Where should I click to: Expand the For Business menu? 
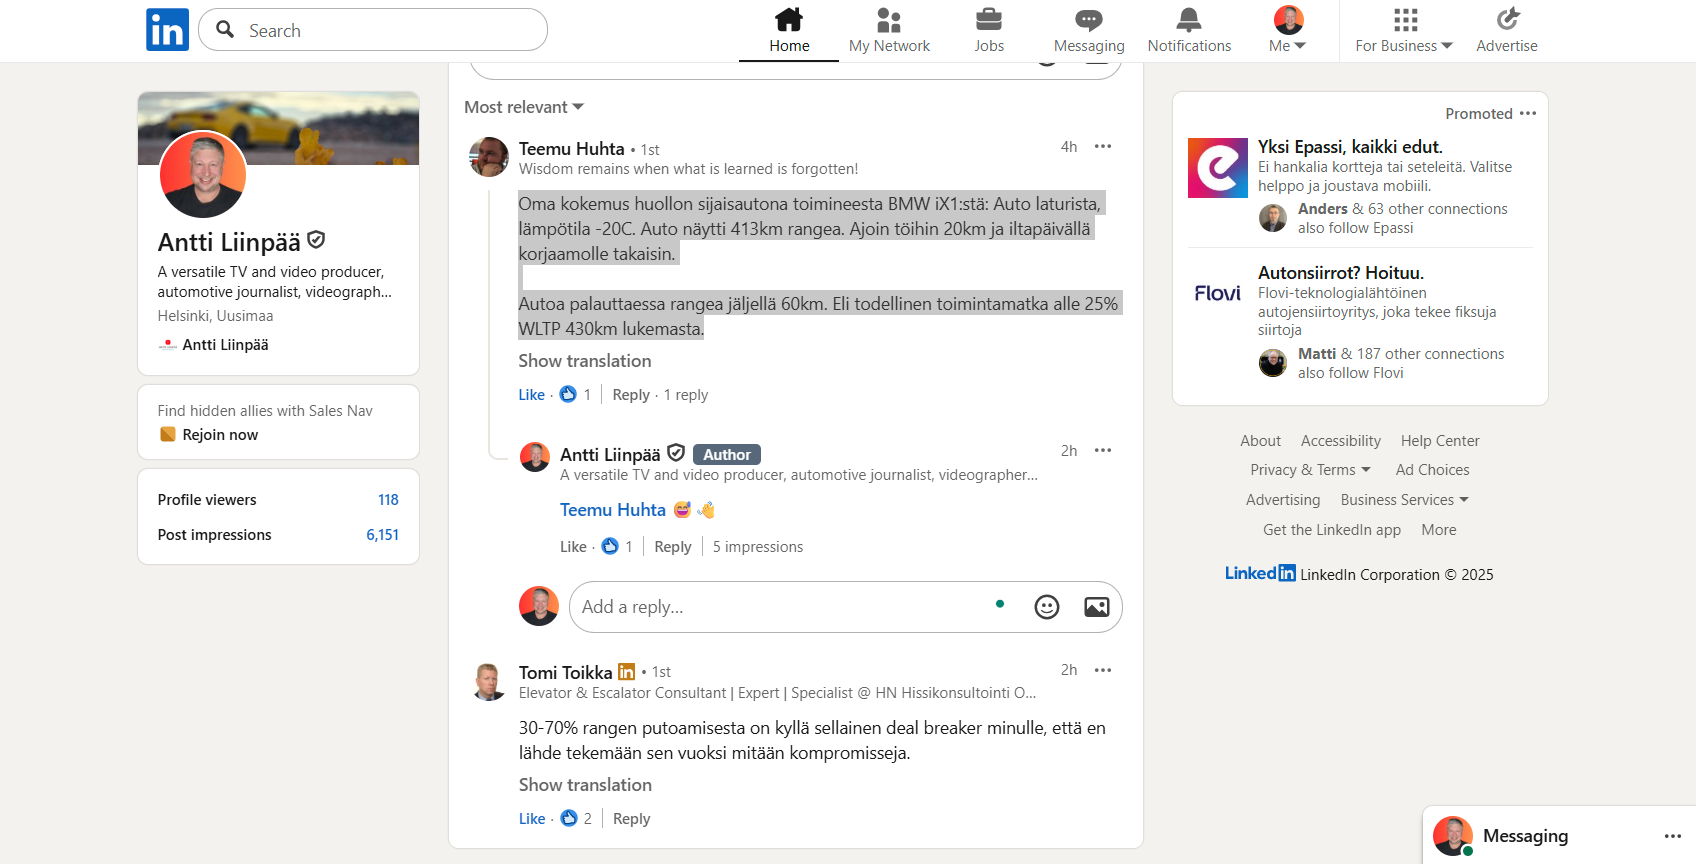(1404, 30)
